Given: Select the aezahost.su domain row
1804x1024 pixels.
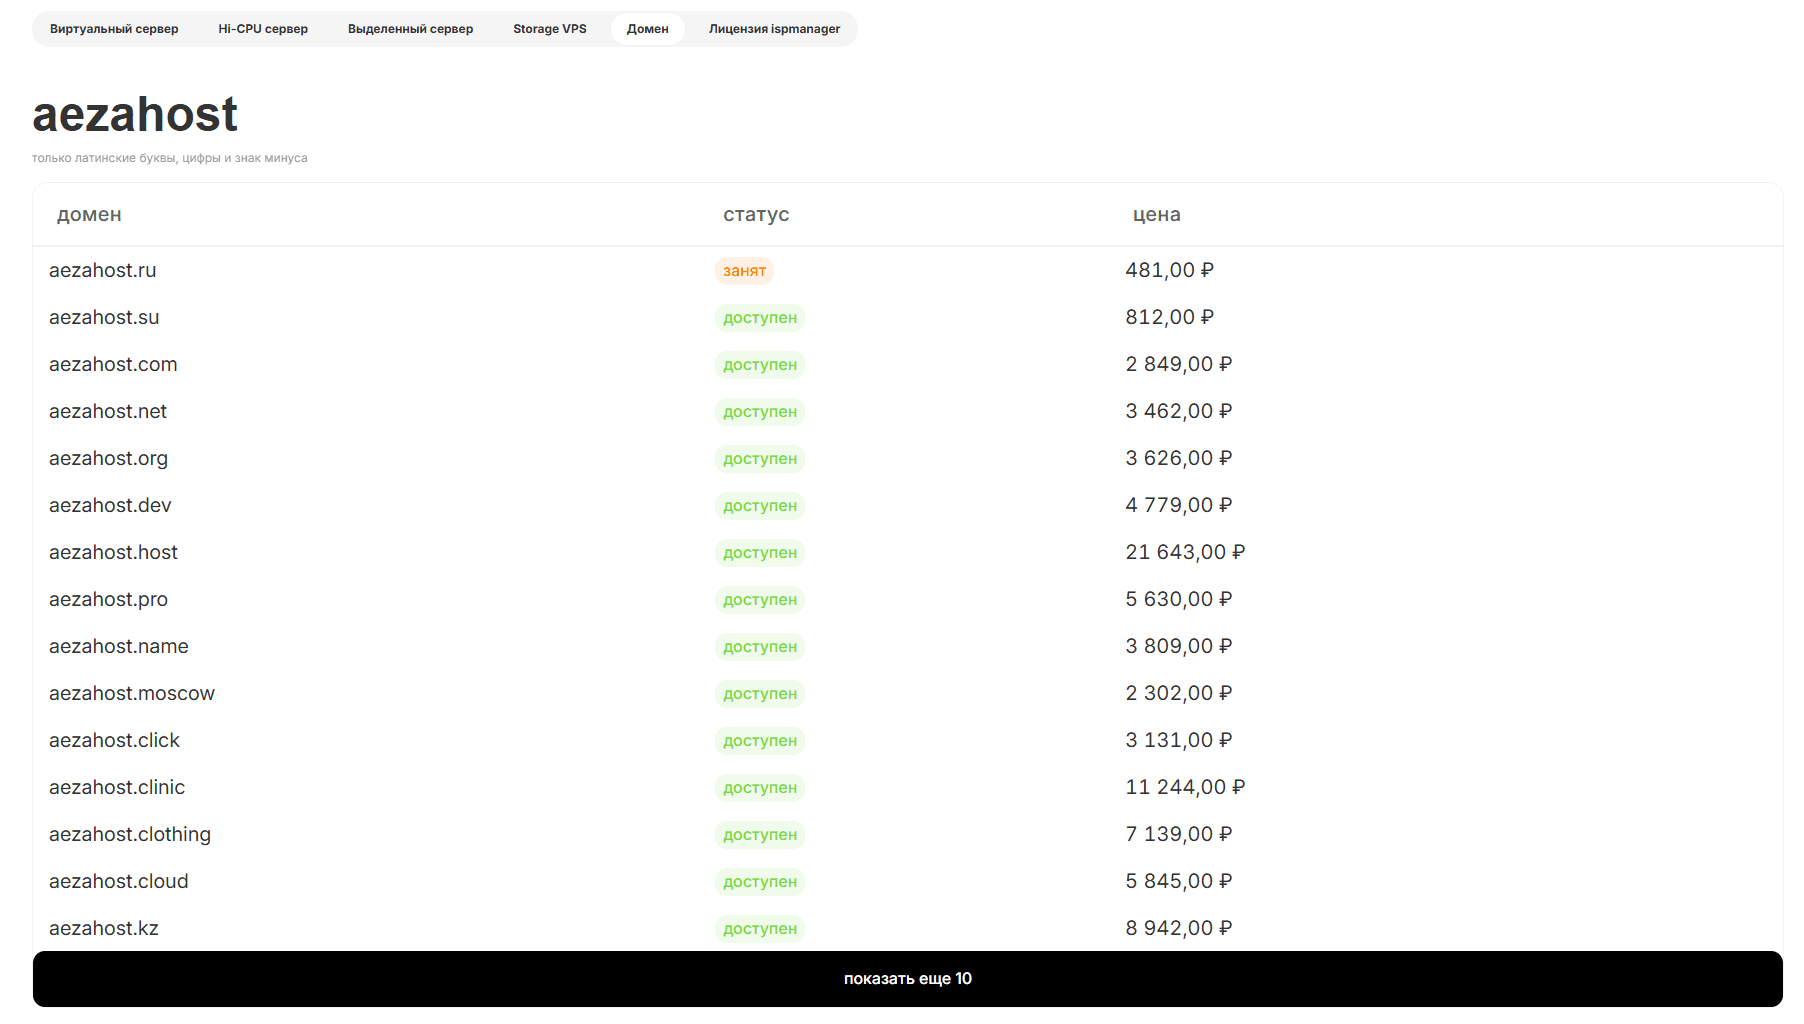Looking at the screenshot, I should (x=104, y=317).
